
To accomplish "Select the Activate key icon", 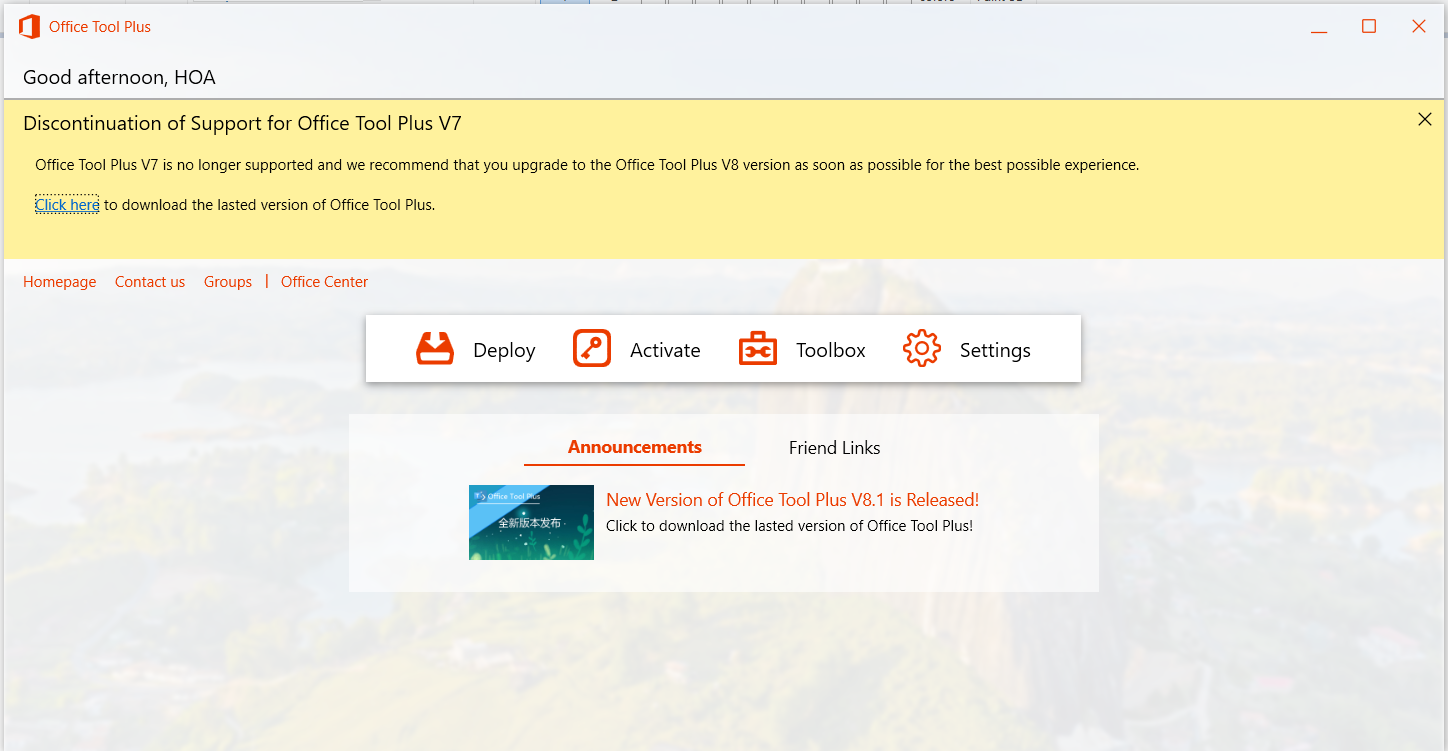I will tap(592, 349).
